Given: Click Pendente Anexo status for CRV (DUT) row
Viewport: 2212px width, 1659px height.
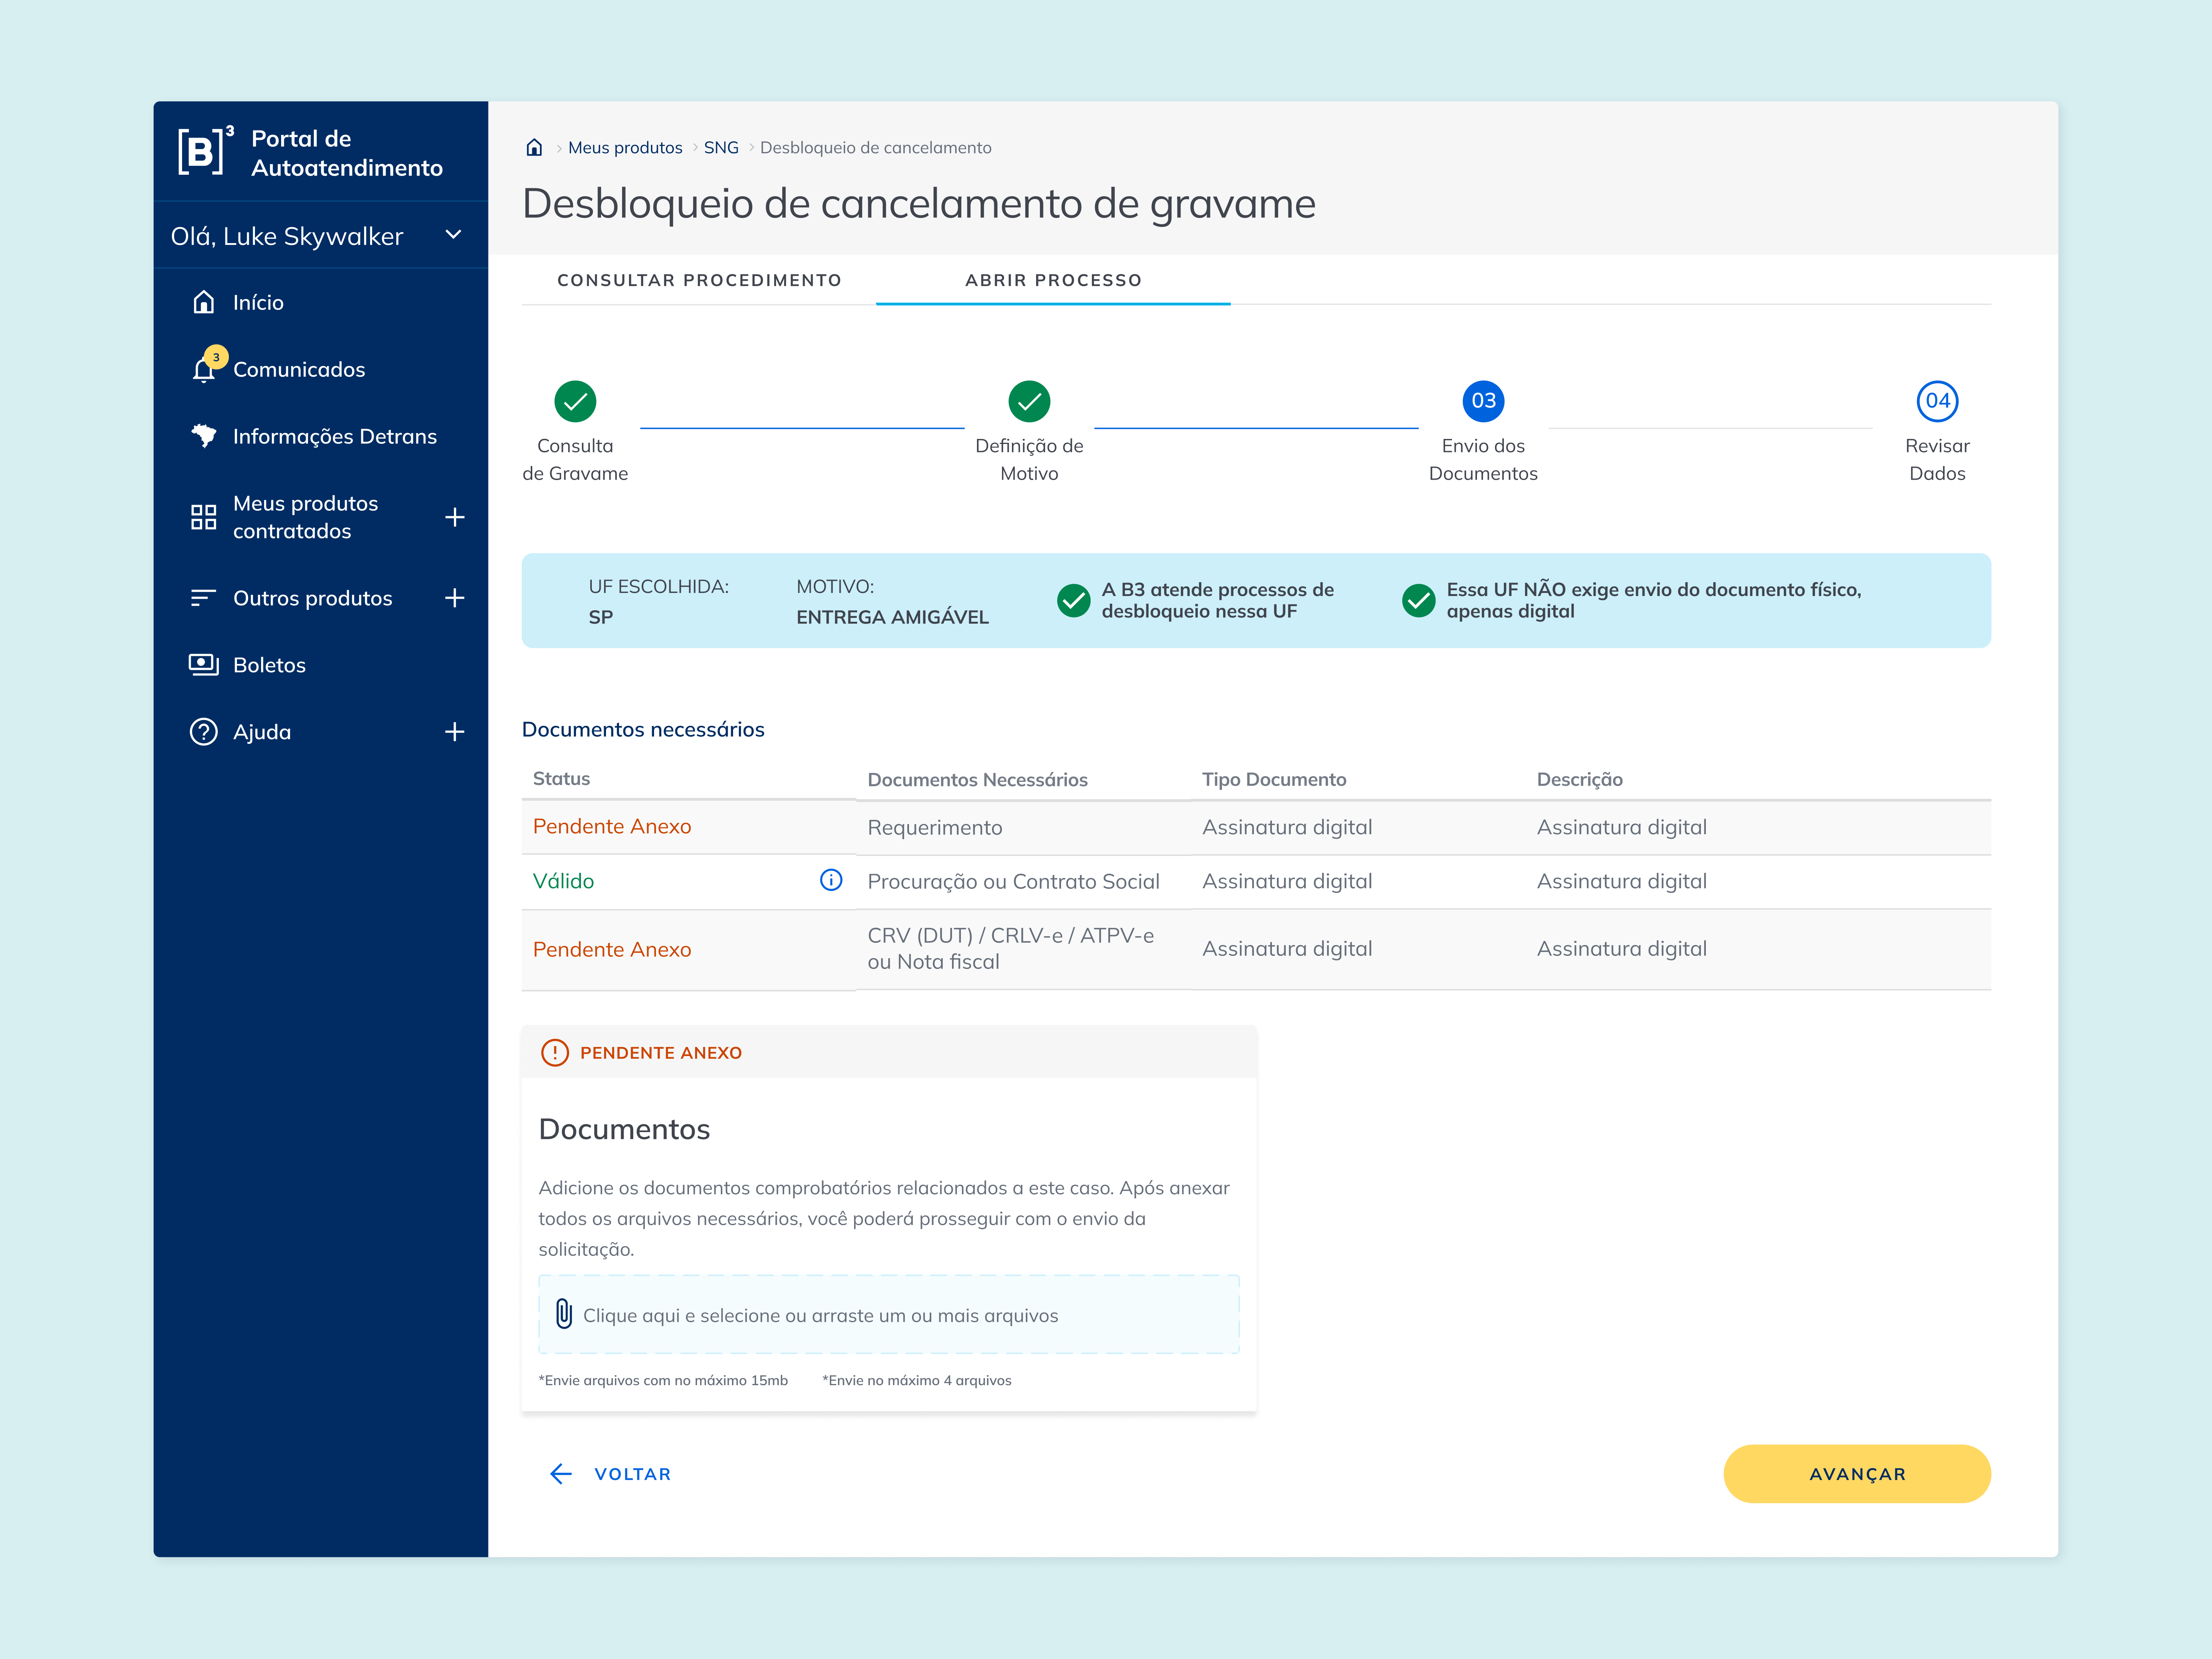Looking at the screenshot, I should coord(612,949).
